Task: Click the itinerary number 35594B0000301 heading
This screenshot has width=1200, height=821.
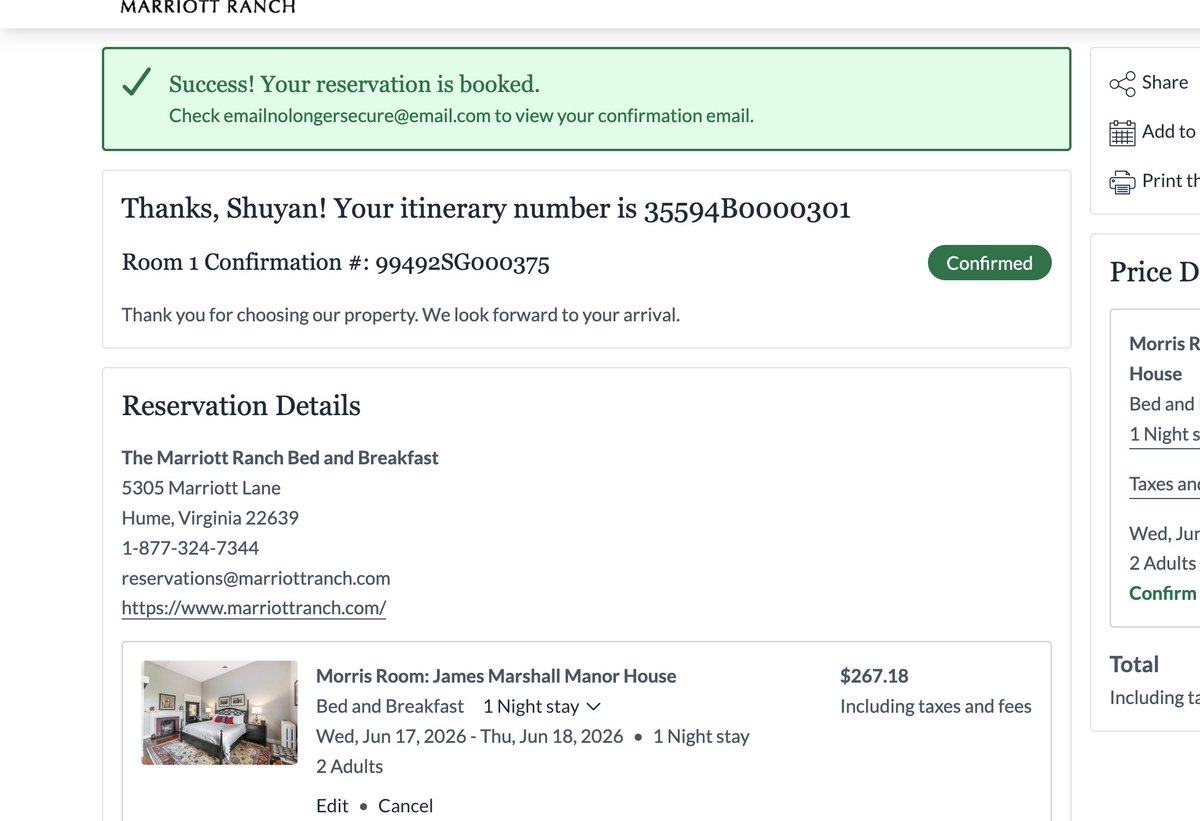Action: coord(486,209)
